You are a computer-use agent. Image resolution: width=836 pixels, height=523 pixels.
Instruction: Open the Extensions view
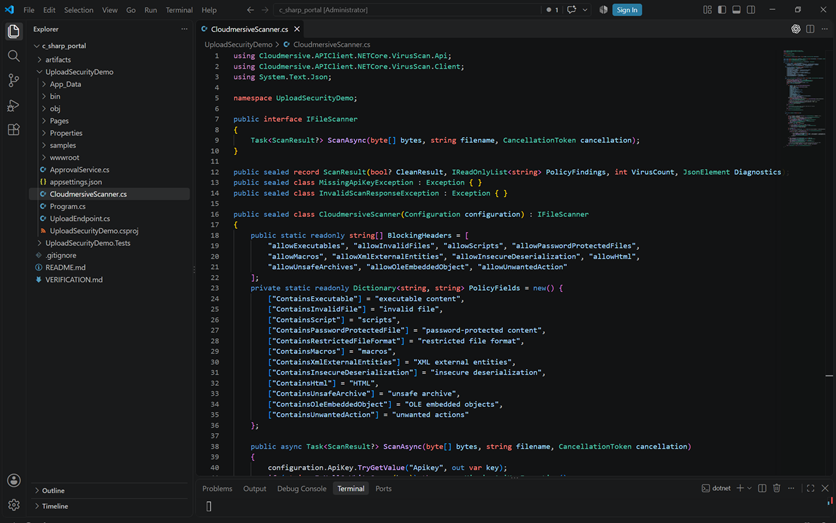click(x=14, y=130)
